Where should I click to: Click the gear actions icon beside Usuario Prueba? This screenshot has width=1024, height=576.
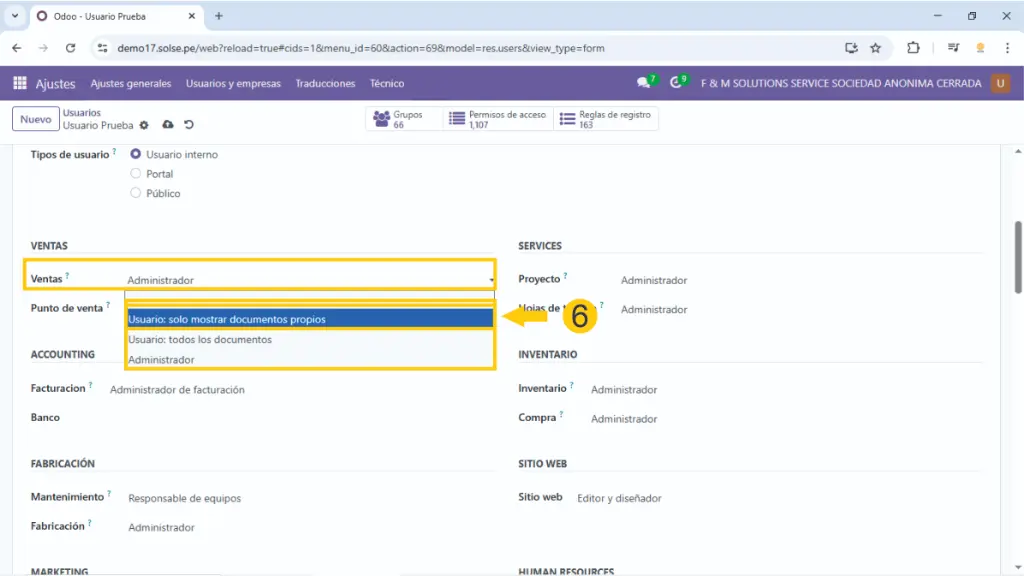tap(144, 125)
